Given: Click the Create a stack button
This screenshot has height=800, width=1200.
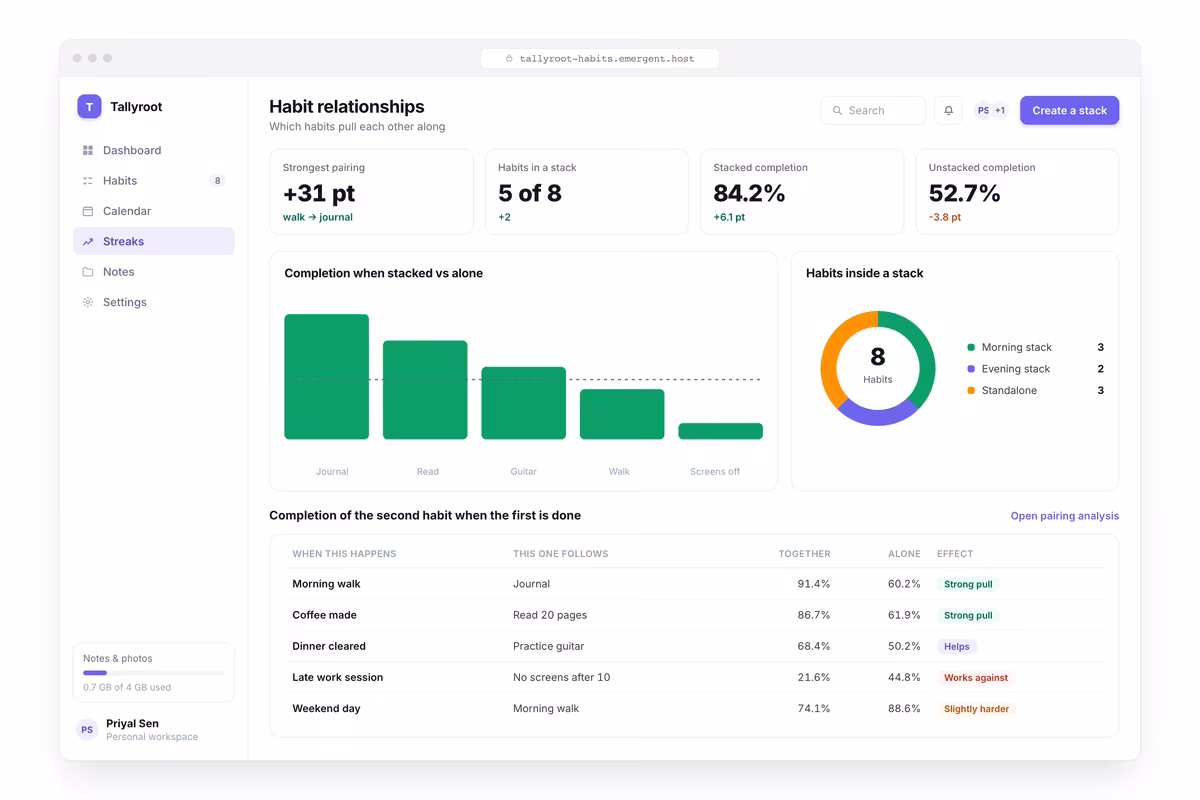Looking at the screenshot, I should pos(1069,111).
